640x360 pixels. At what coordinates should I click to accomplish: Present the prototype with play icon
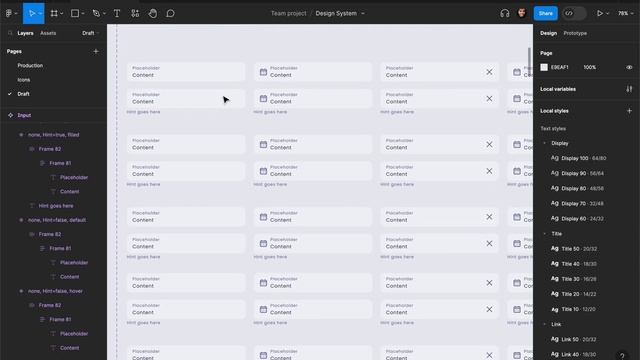600,13
